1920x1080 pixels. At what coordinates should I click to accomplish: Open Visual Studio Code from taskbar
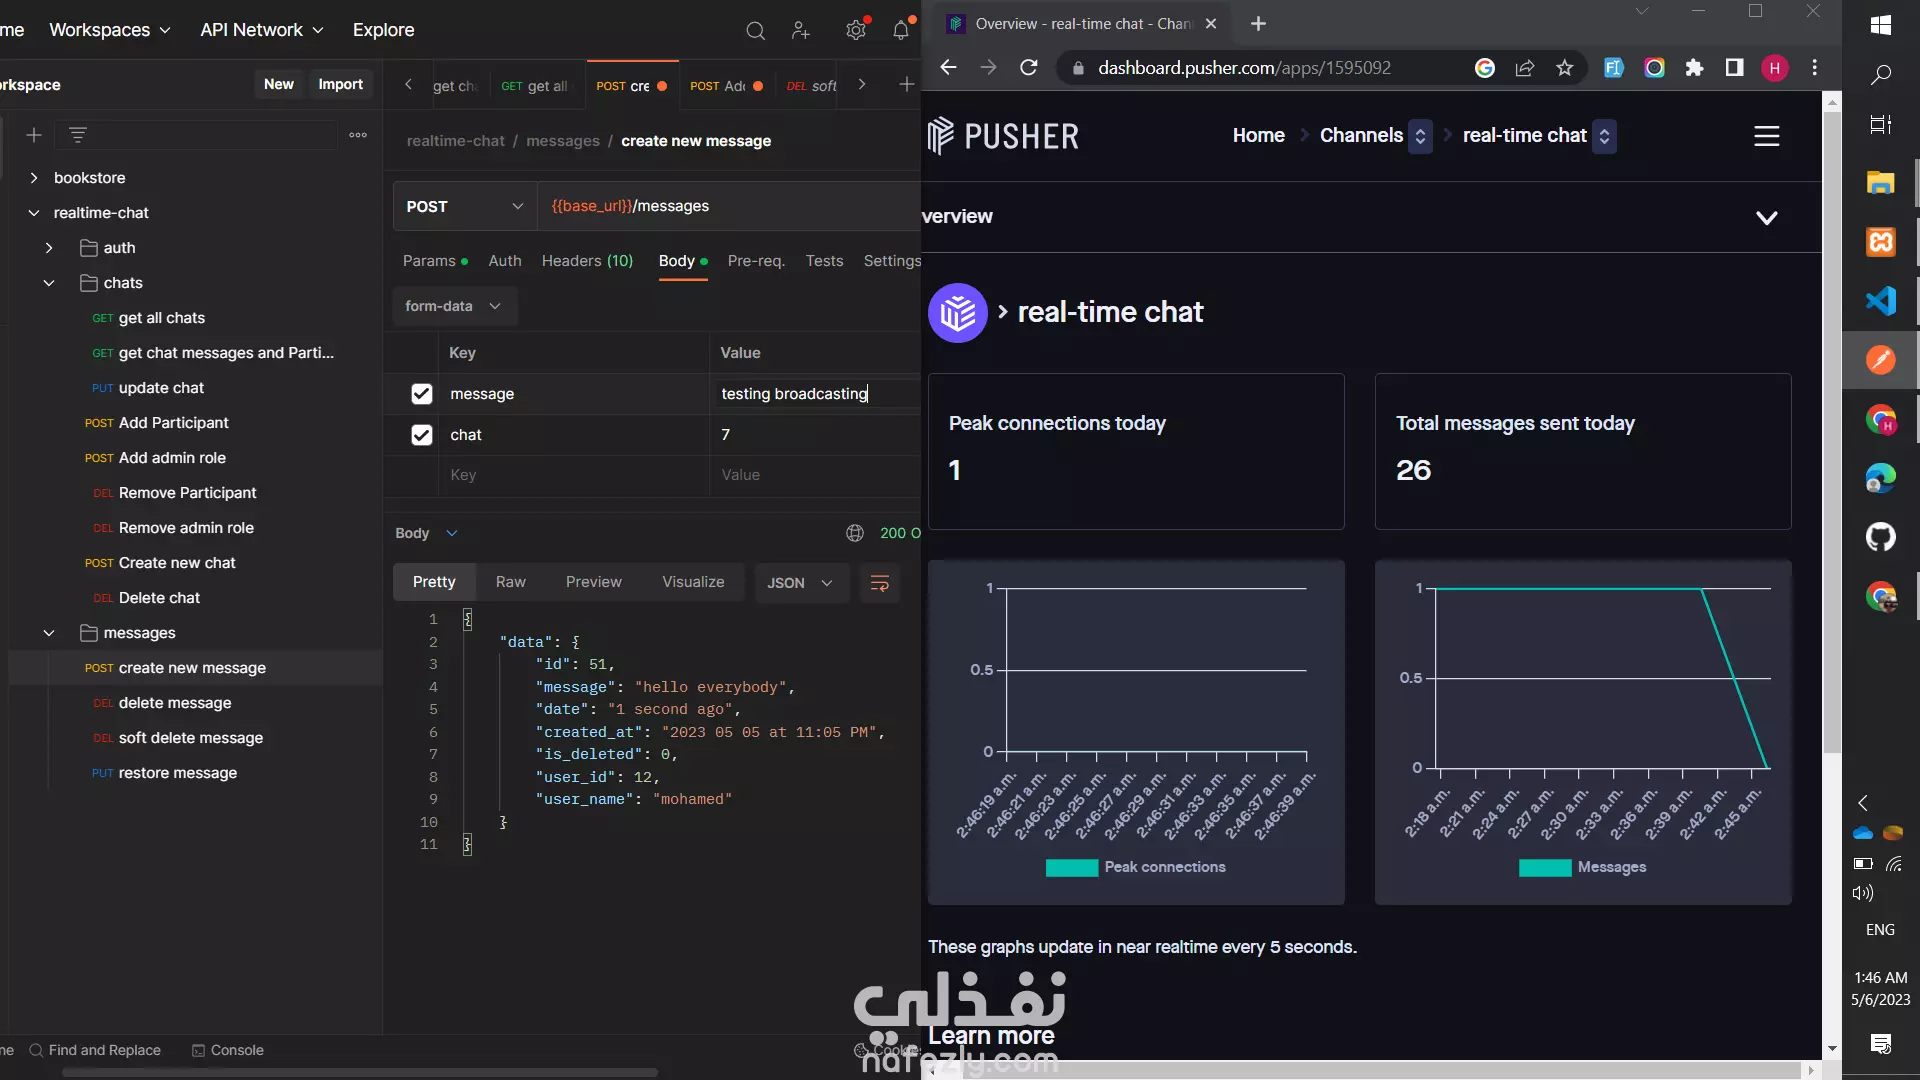(1881, 301)
